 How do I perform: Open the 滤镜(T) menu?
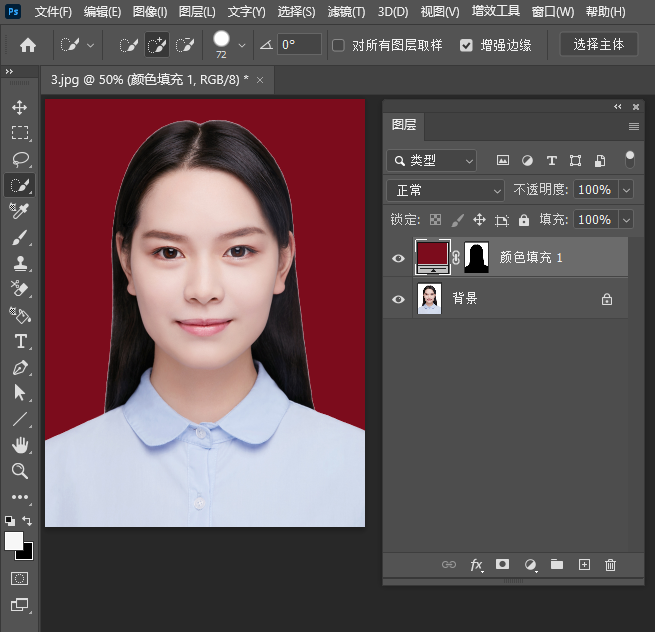(346, 12)
